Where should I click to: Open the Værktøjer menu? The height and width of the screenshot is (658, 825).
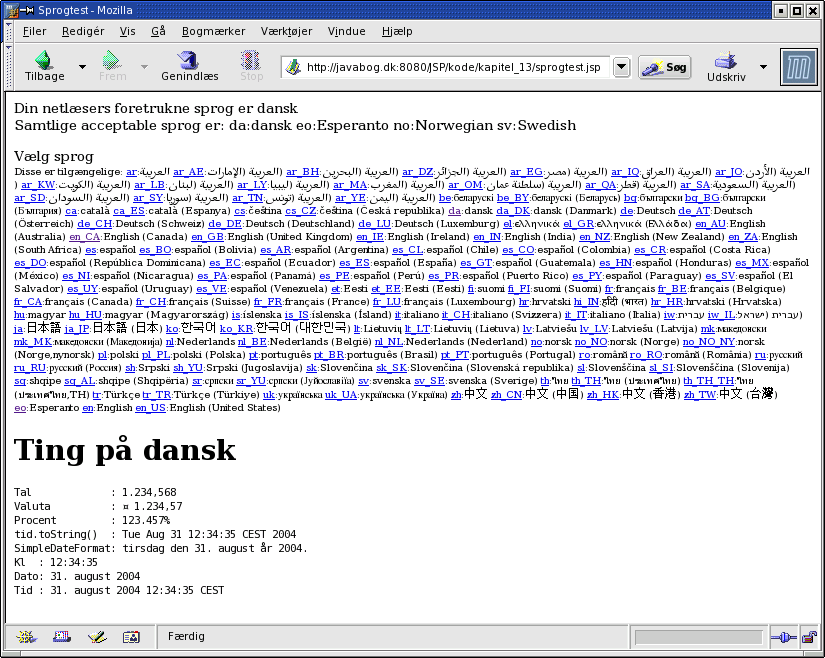pos(287,31)
